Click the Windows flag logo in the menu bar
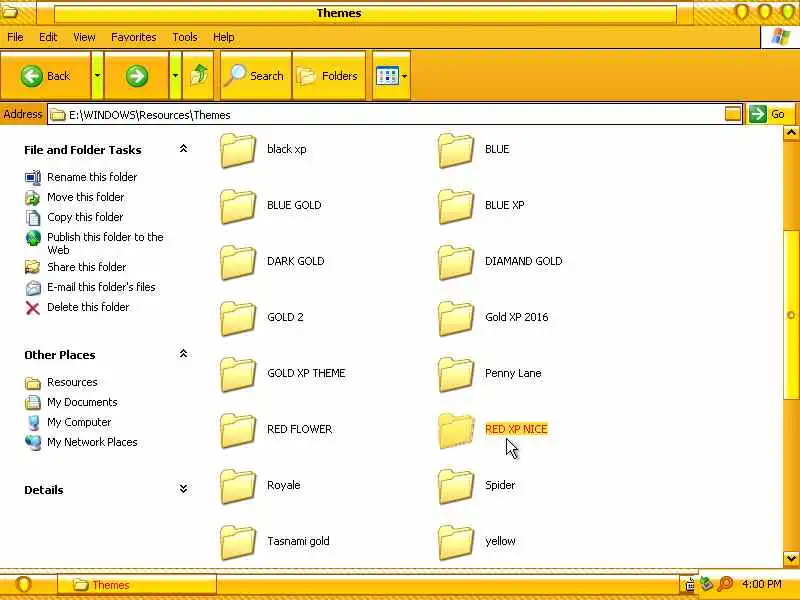This screenshot has width=800, height=600. [780, 37]
